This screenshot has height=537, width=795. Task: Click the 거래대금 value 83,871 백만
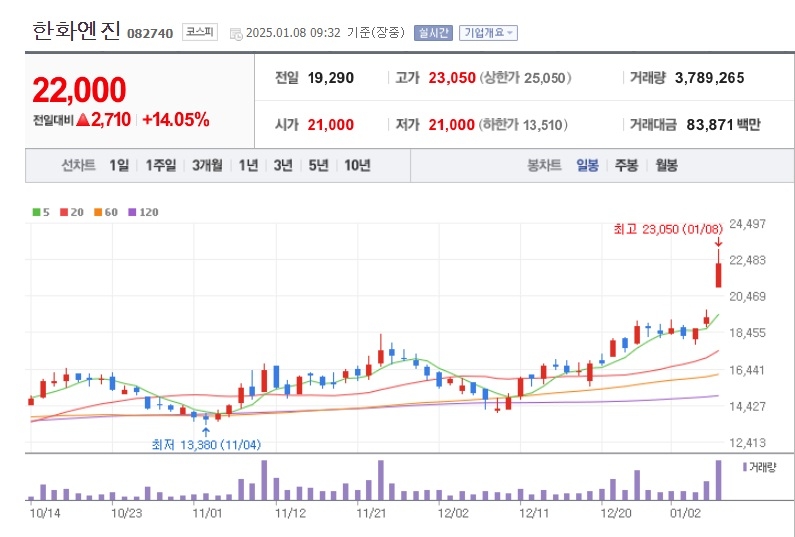[x=724, y=125]
